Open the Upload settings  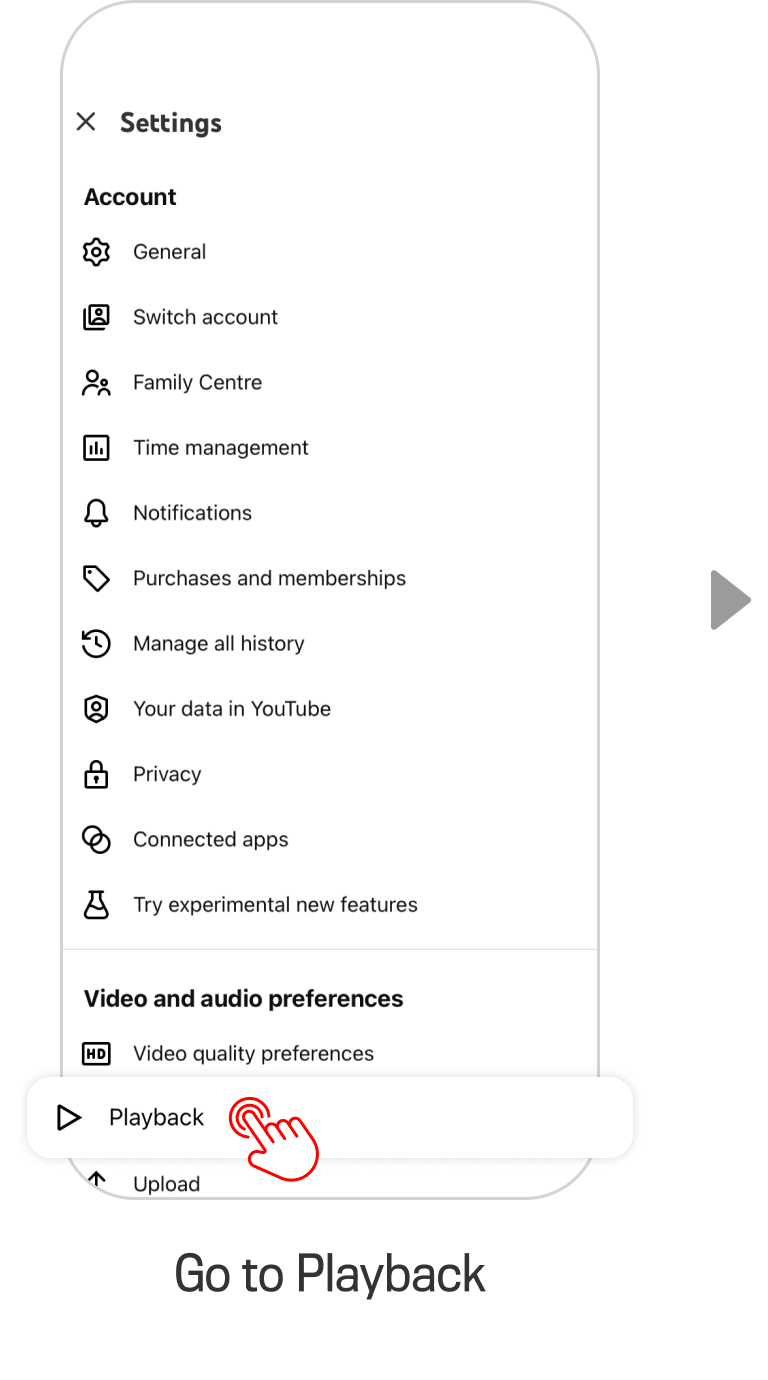[166, 1184]
